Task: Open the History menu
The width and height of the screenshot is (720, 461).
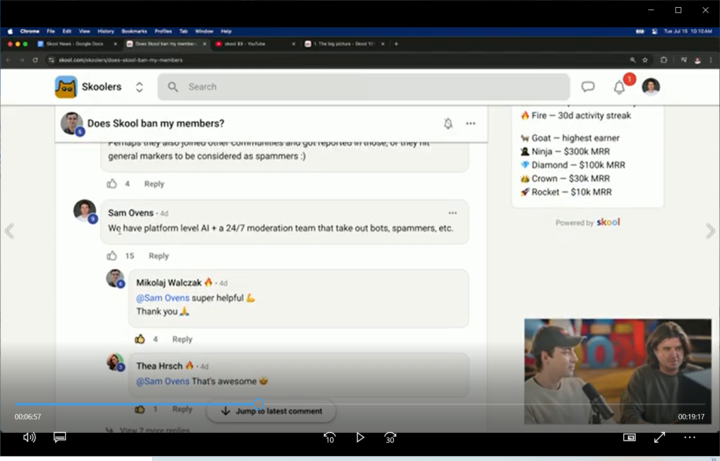Action: coord(106,31)
